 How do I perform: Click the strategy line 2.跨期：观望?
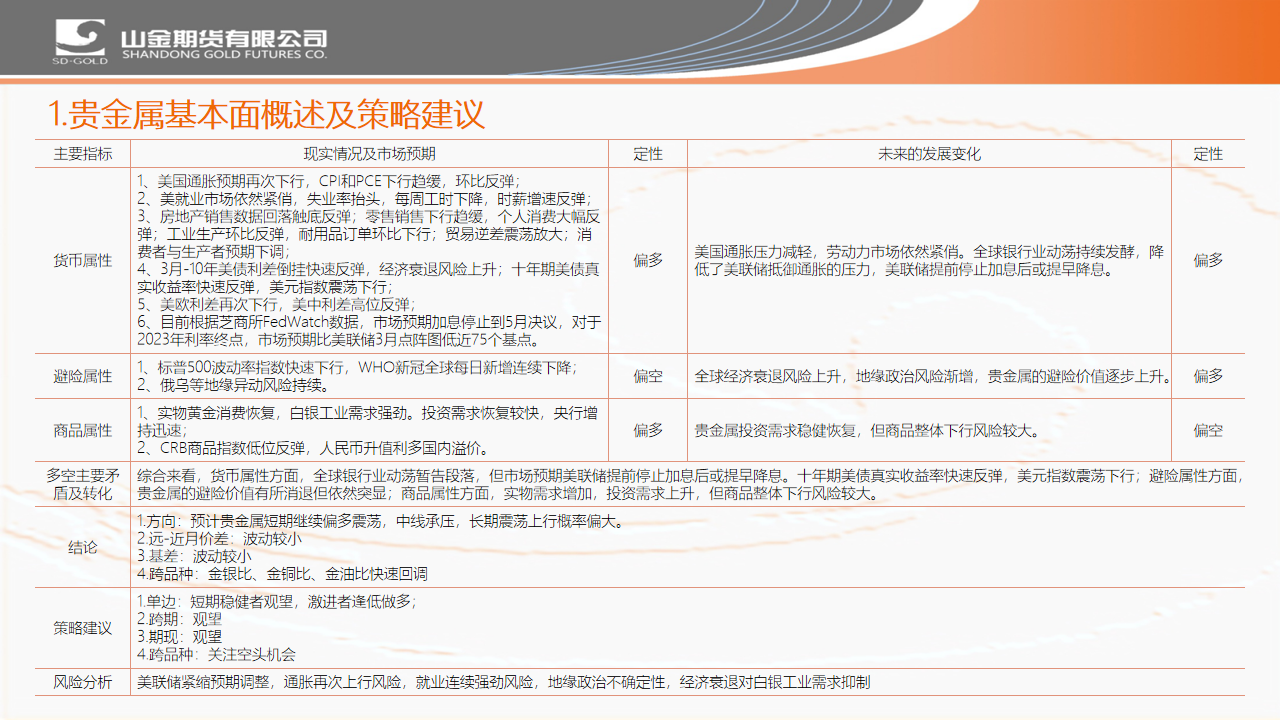click(179, 619)
